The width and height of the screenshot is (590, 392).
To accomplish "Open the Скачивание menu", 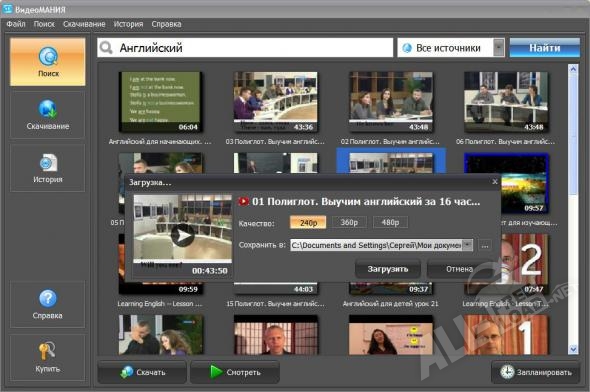I will pyautogui.click(x=84, y=24).
